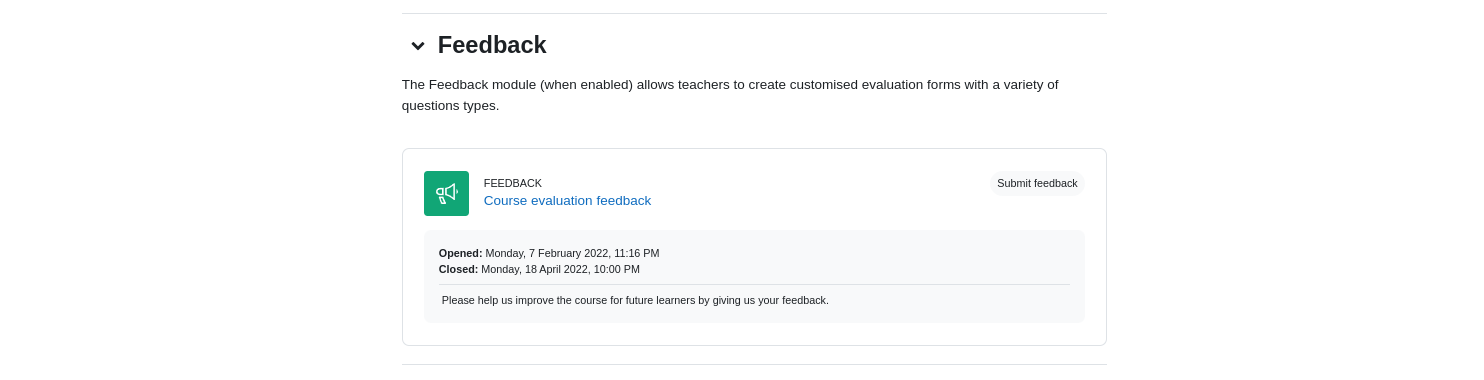The height and width of the screenshot is (380, 1484).
Task: Click the Feedback section heading
Action: (x=492, y=45)
